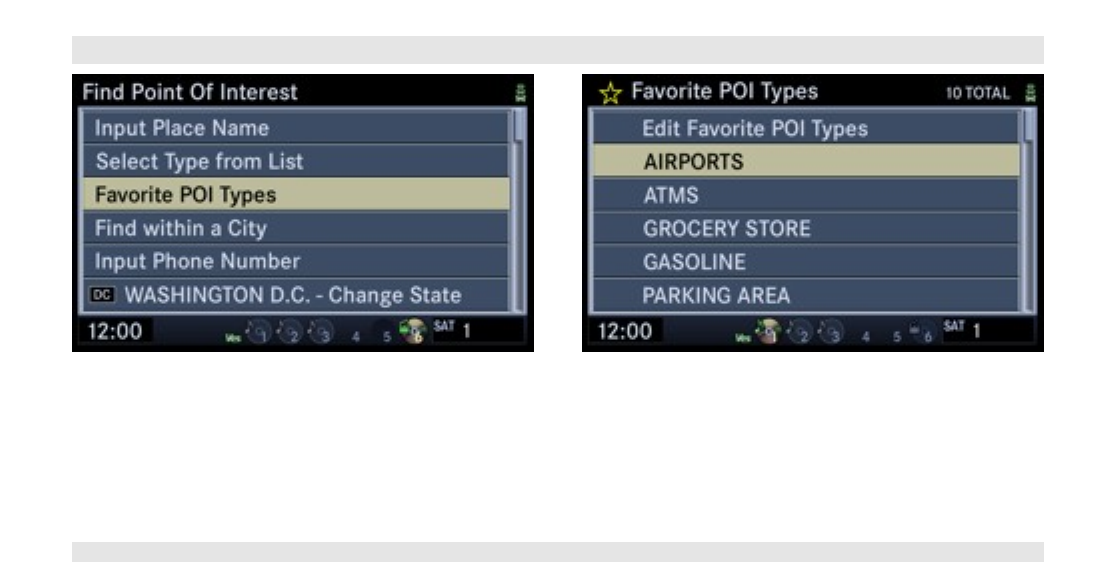Open Edit Favorite POI Types
Image resolution: width=1116 pixels, height=576 pixels.
click(806, 128)
